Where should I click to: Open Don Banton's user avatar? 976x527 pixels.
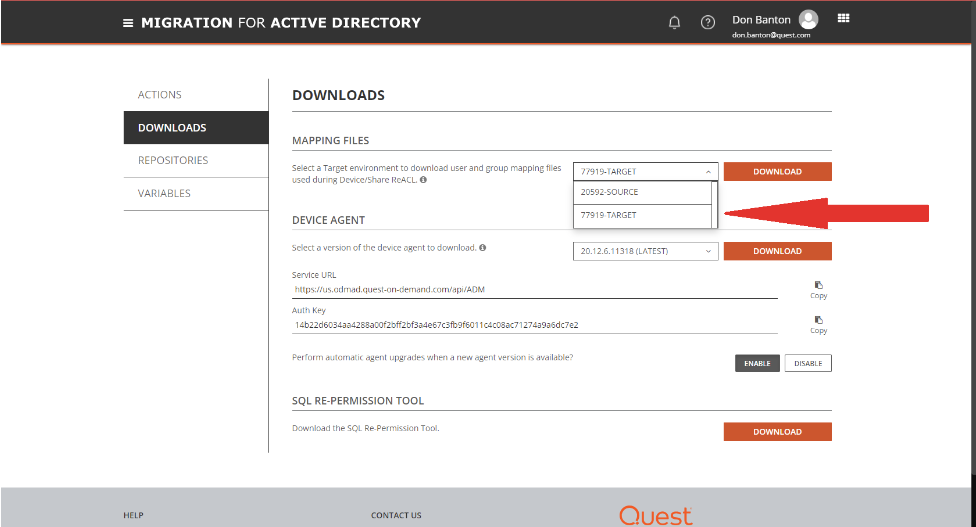point(808,19)
